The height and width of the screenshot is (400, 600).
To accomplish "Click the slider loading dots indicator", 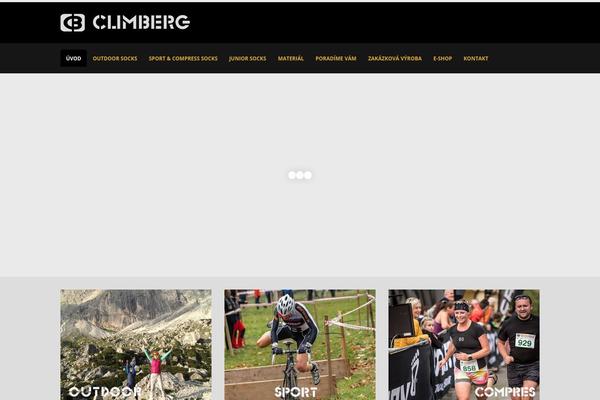I will coord(300,175).
